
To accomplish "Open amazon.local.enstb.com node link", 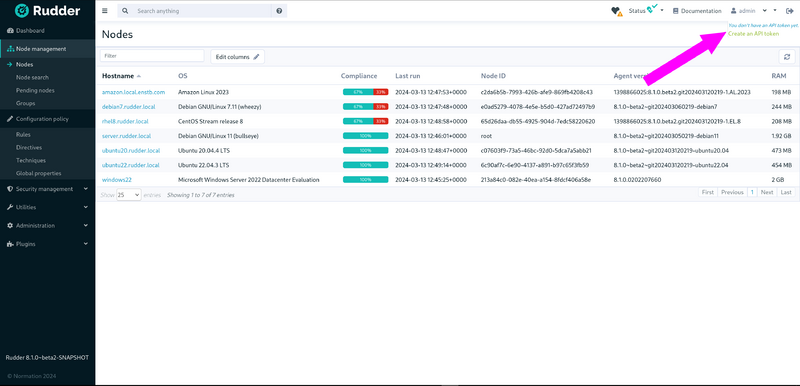I will pos(133,92).
